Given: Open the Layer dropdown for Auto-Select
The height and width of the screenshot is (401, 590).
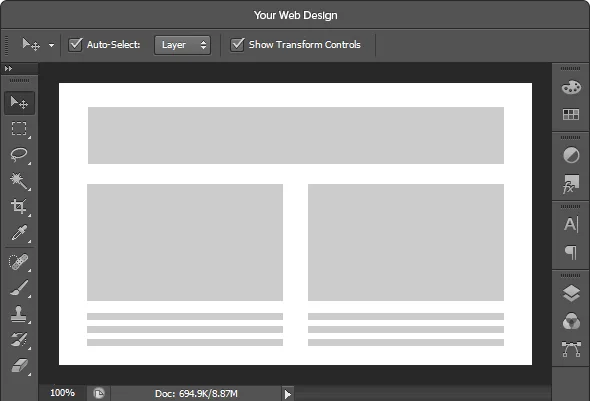Looking at the screenshot, I should coord(182,45).
